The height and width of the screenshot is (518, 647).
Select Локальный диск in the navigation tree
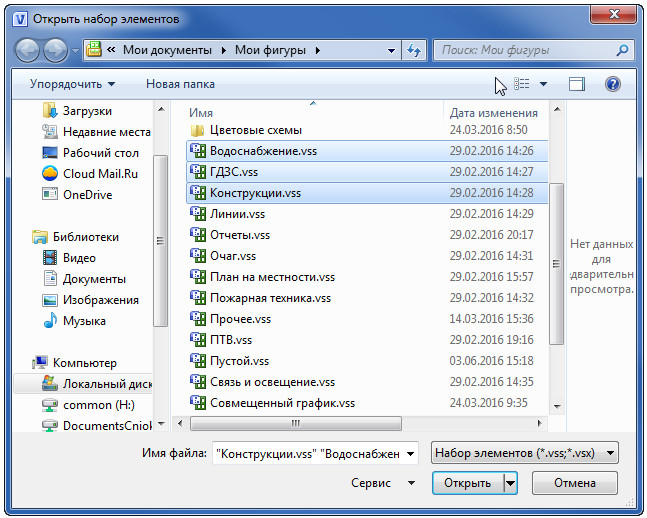tap(83, 384)
